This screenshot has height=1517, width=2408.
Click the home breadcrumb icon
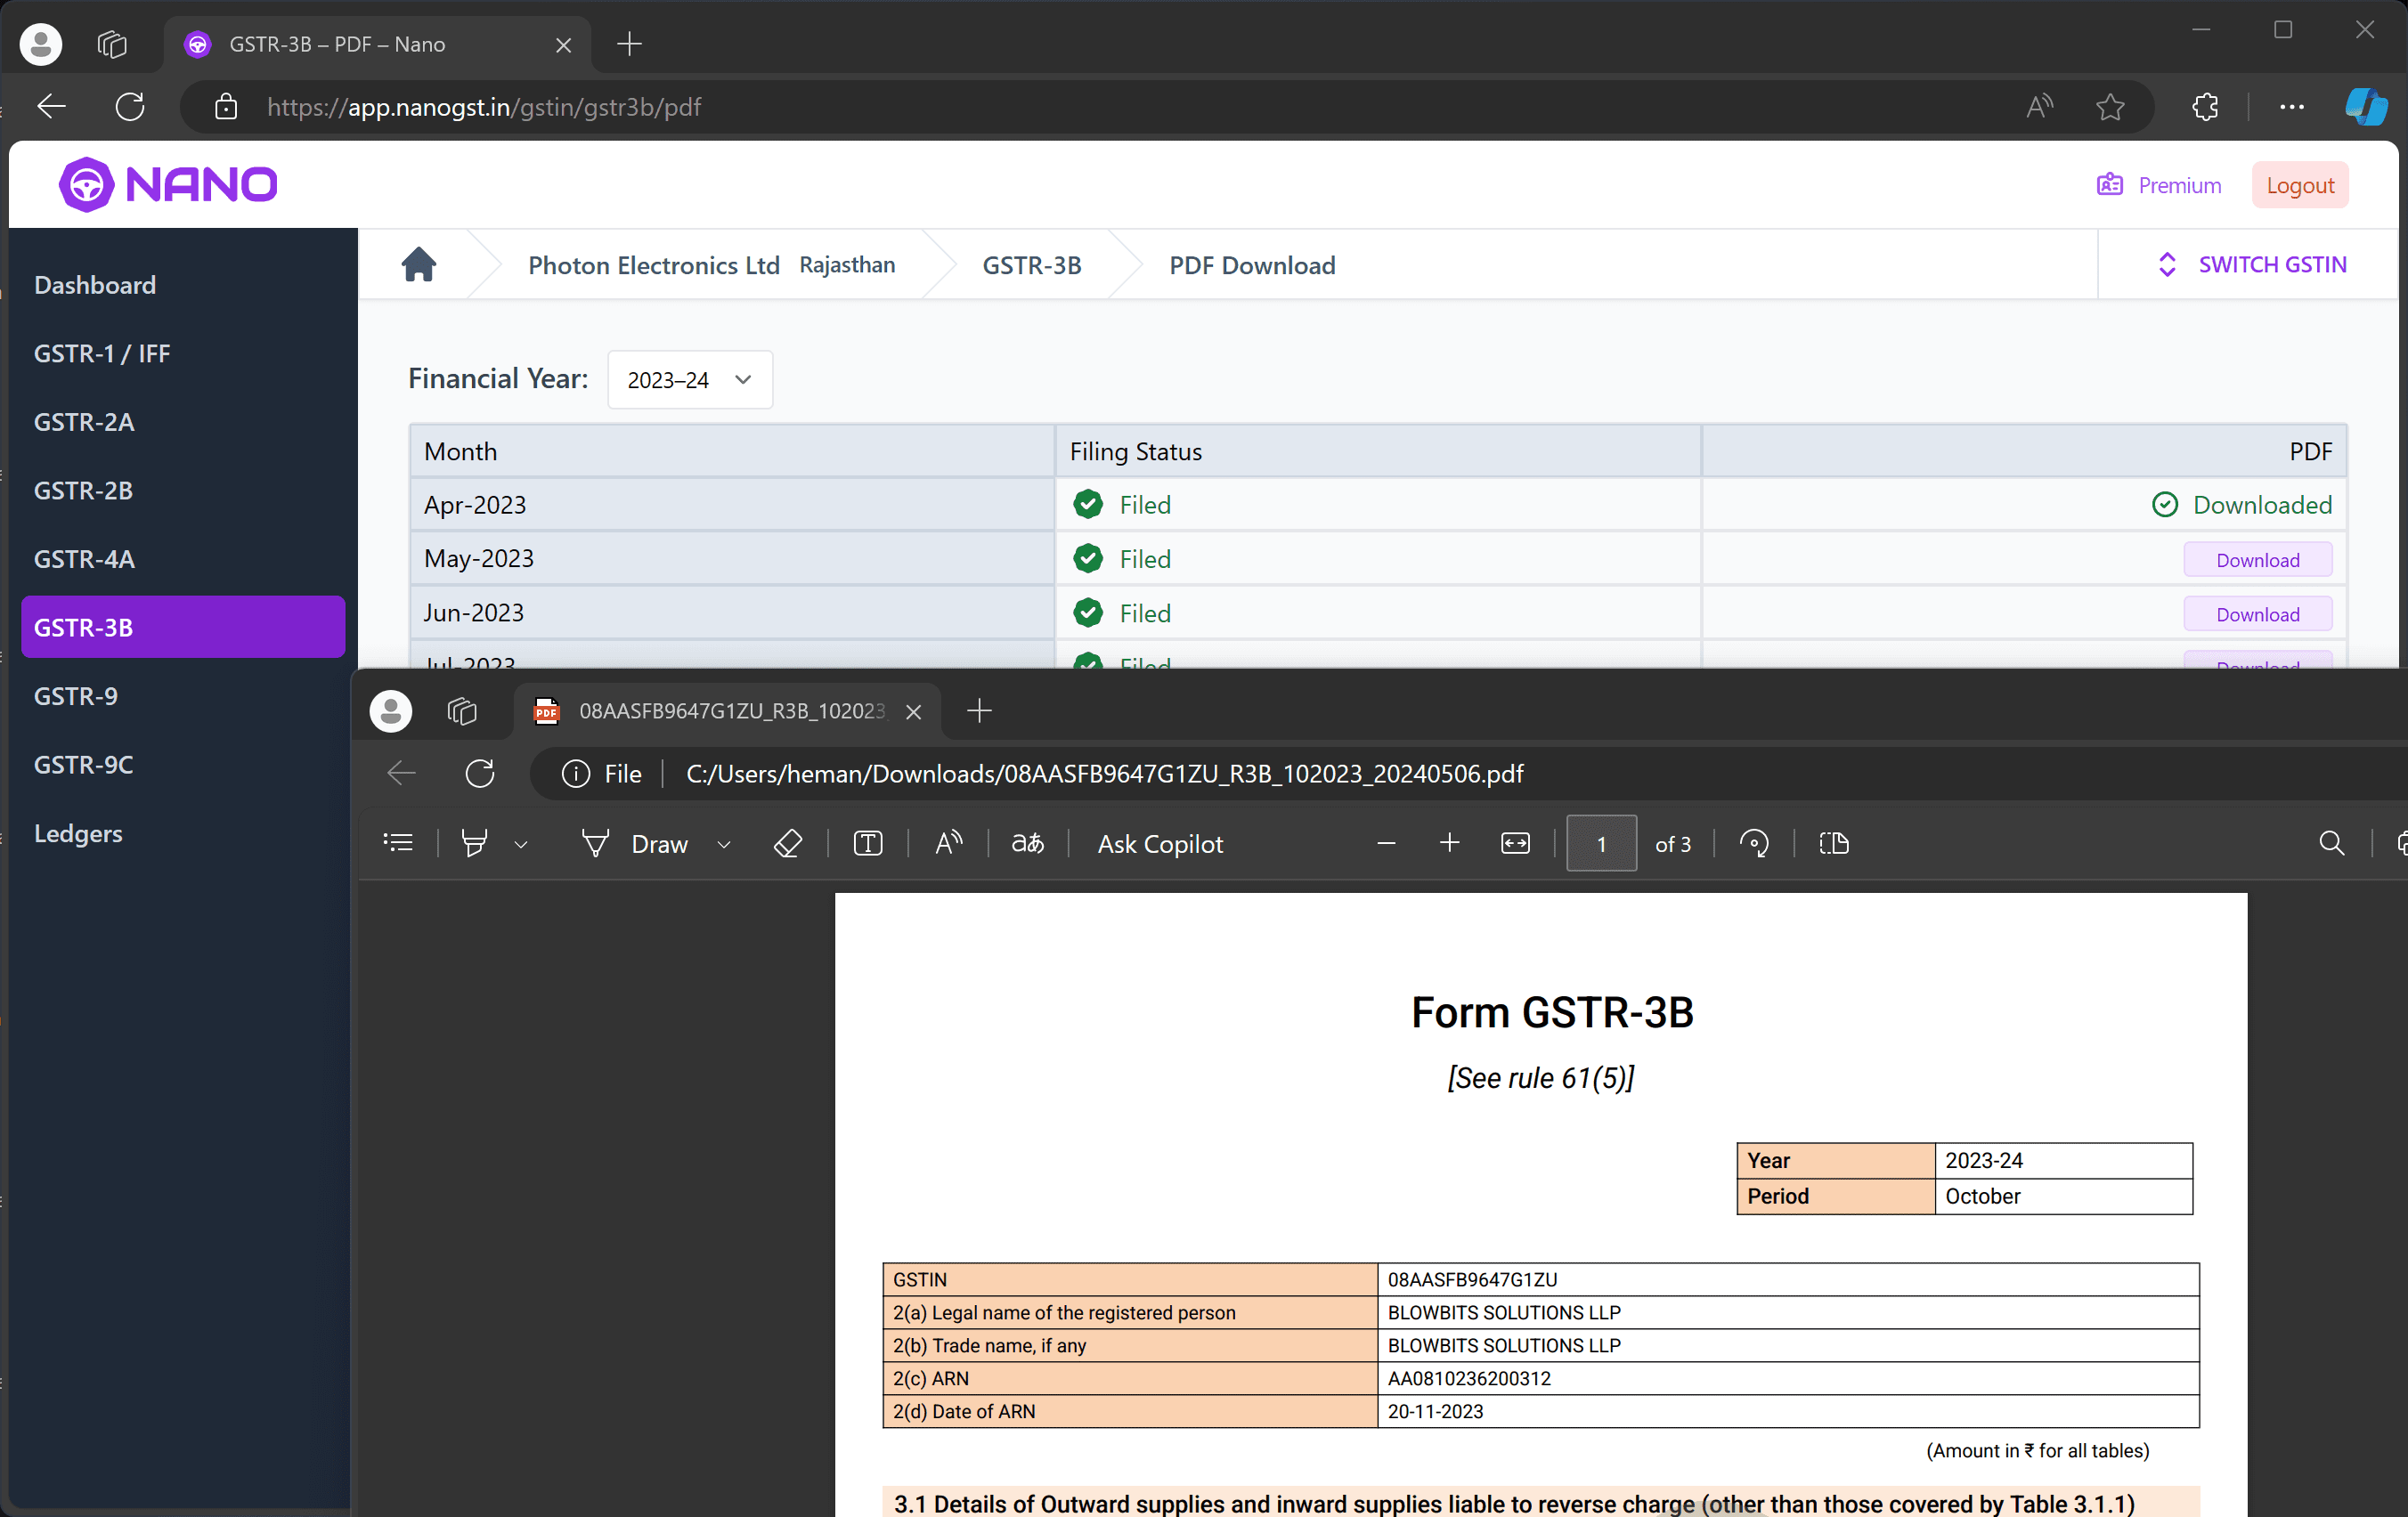(418, 264)
